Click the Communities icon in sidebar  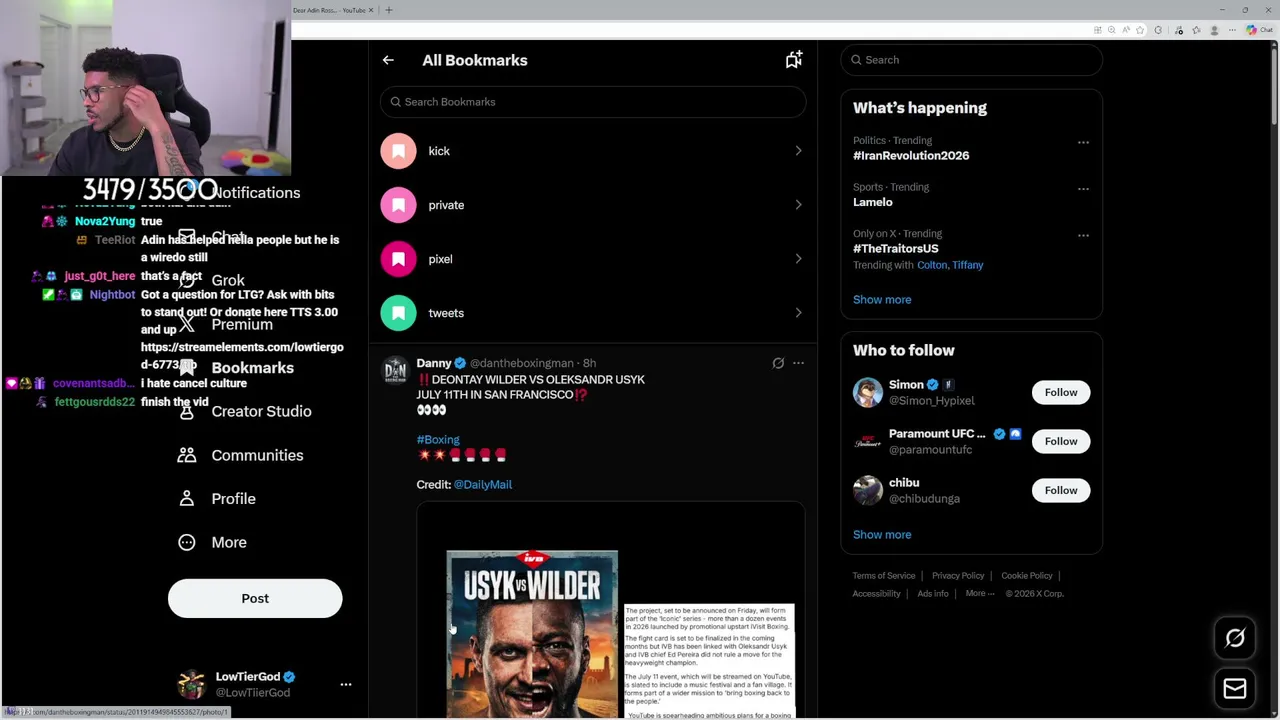pyautogui.click(x=187, y=455)
